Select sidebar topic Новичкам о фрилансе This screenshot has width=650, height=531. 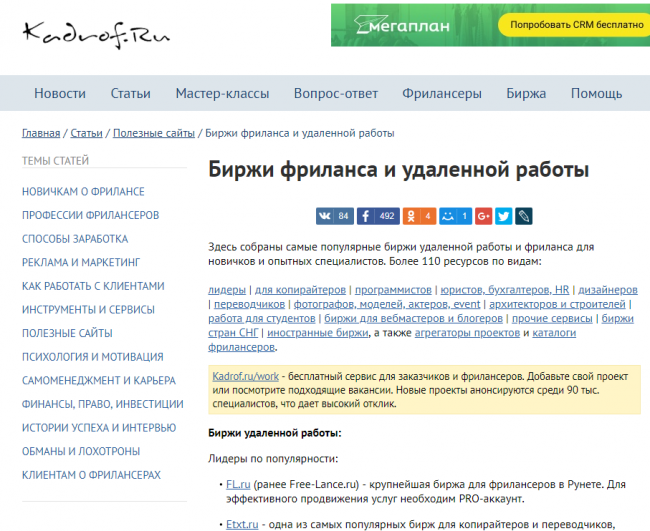(x=83, y=191)
